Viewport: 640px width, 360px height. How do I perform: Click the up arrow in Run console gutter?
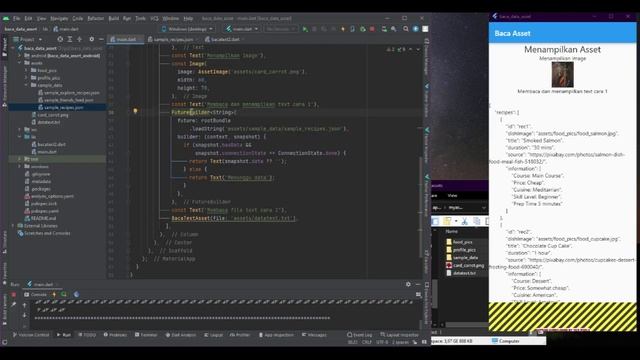[x=24, y=305]
